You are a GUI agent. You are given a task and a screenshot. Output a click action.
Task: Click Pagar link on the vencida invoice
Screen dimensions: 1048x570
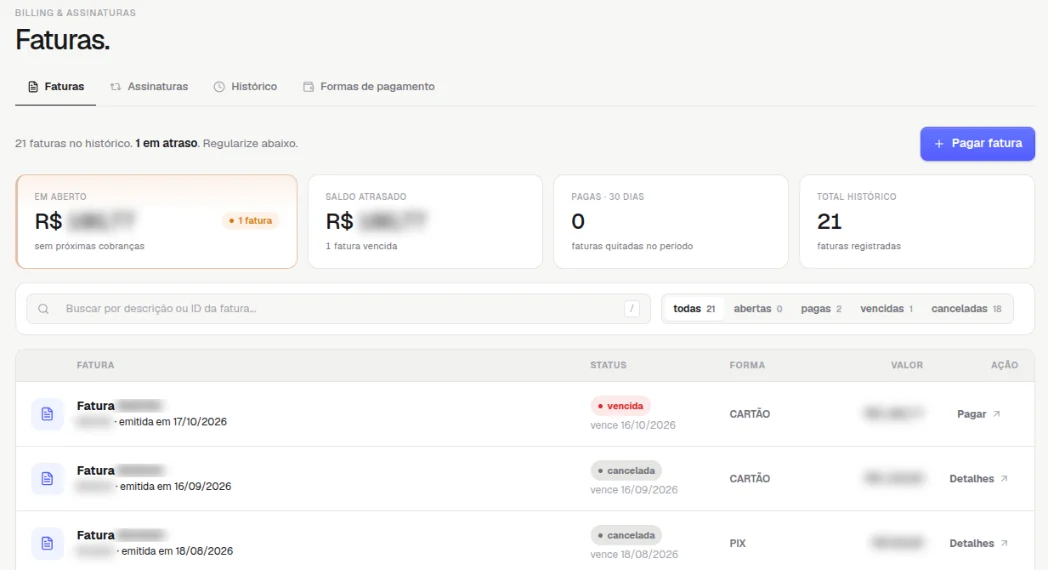point(978,414)
